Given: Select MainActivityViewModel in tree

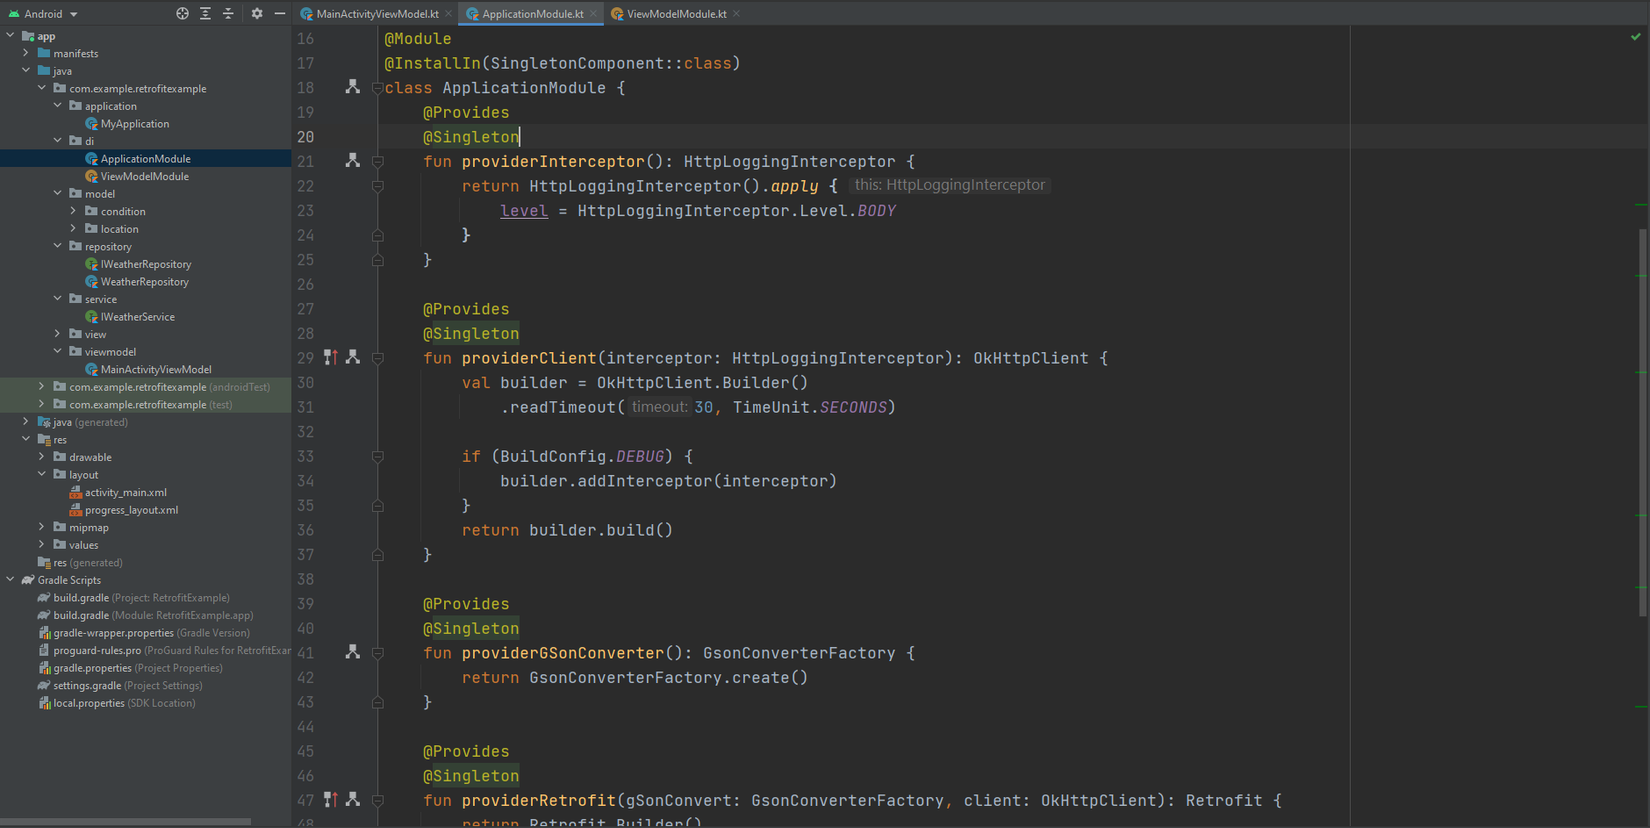Looking at the screenshot, I should coord(156,369).
